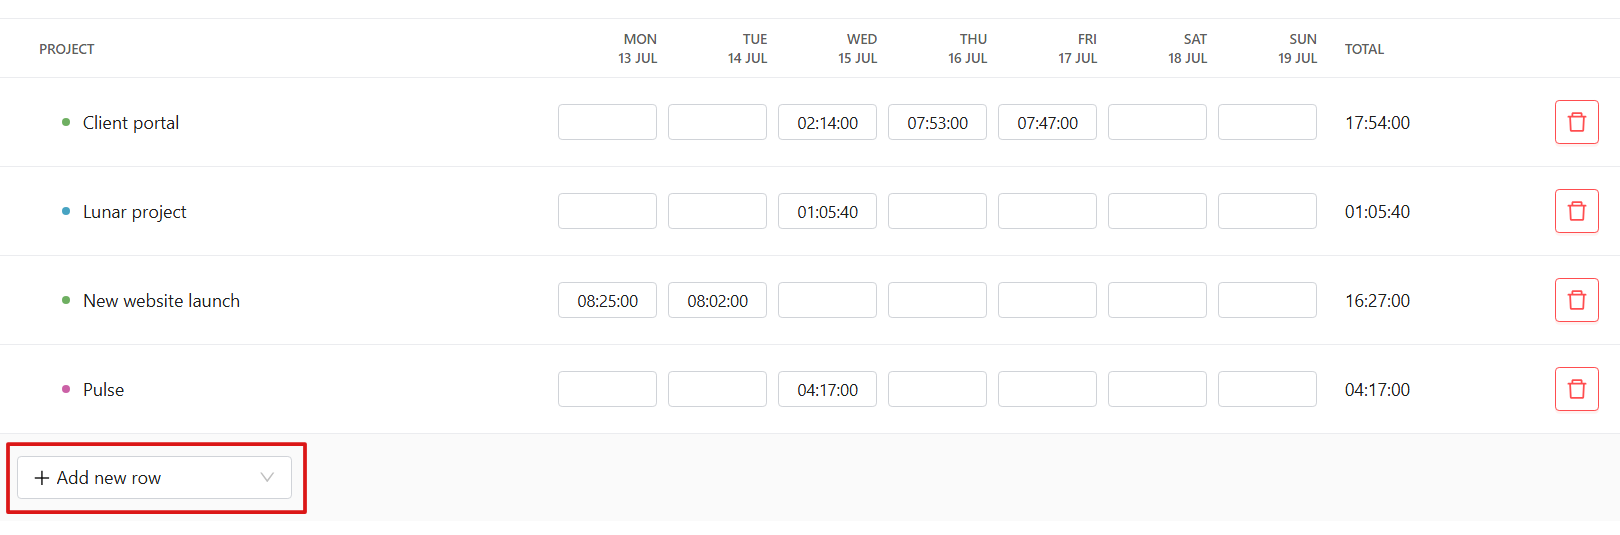1620x535 pixels.
Task: Edit Pulse Wednesday time 04:17:00
Action: (827, 389)
